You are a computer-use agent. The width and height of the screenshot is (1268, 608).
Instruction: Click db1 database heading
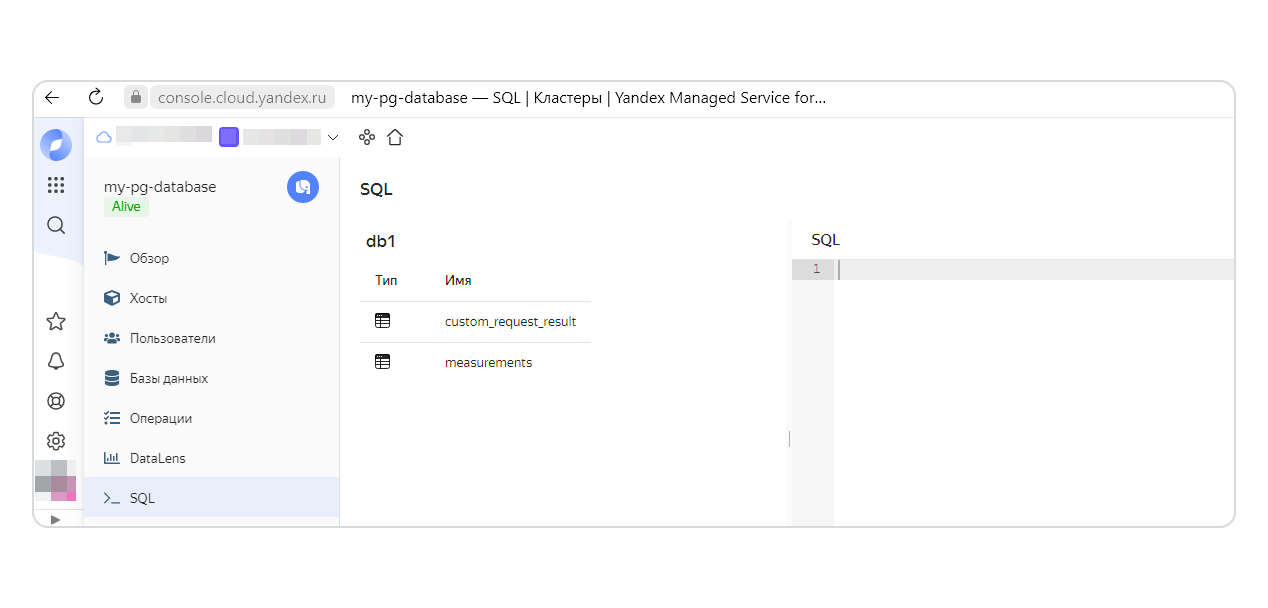coord(381,241)
